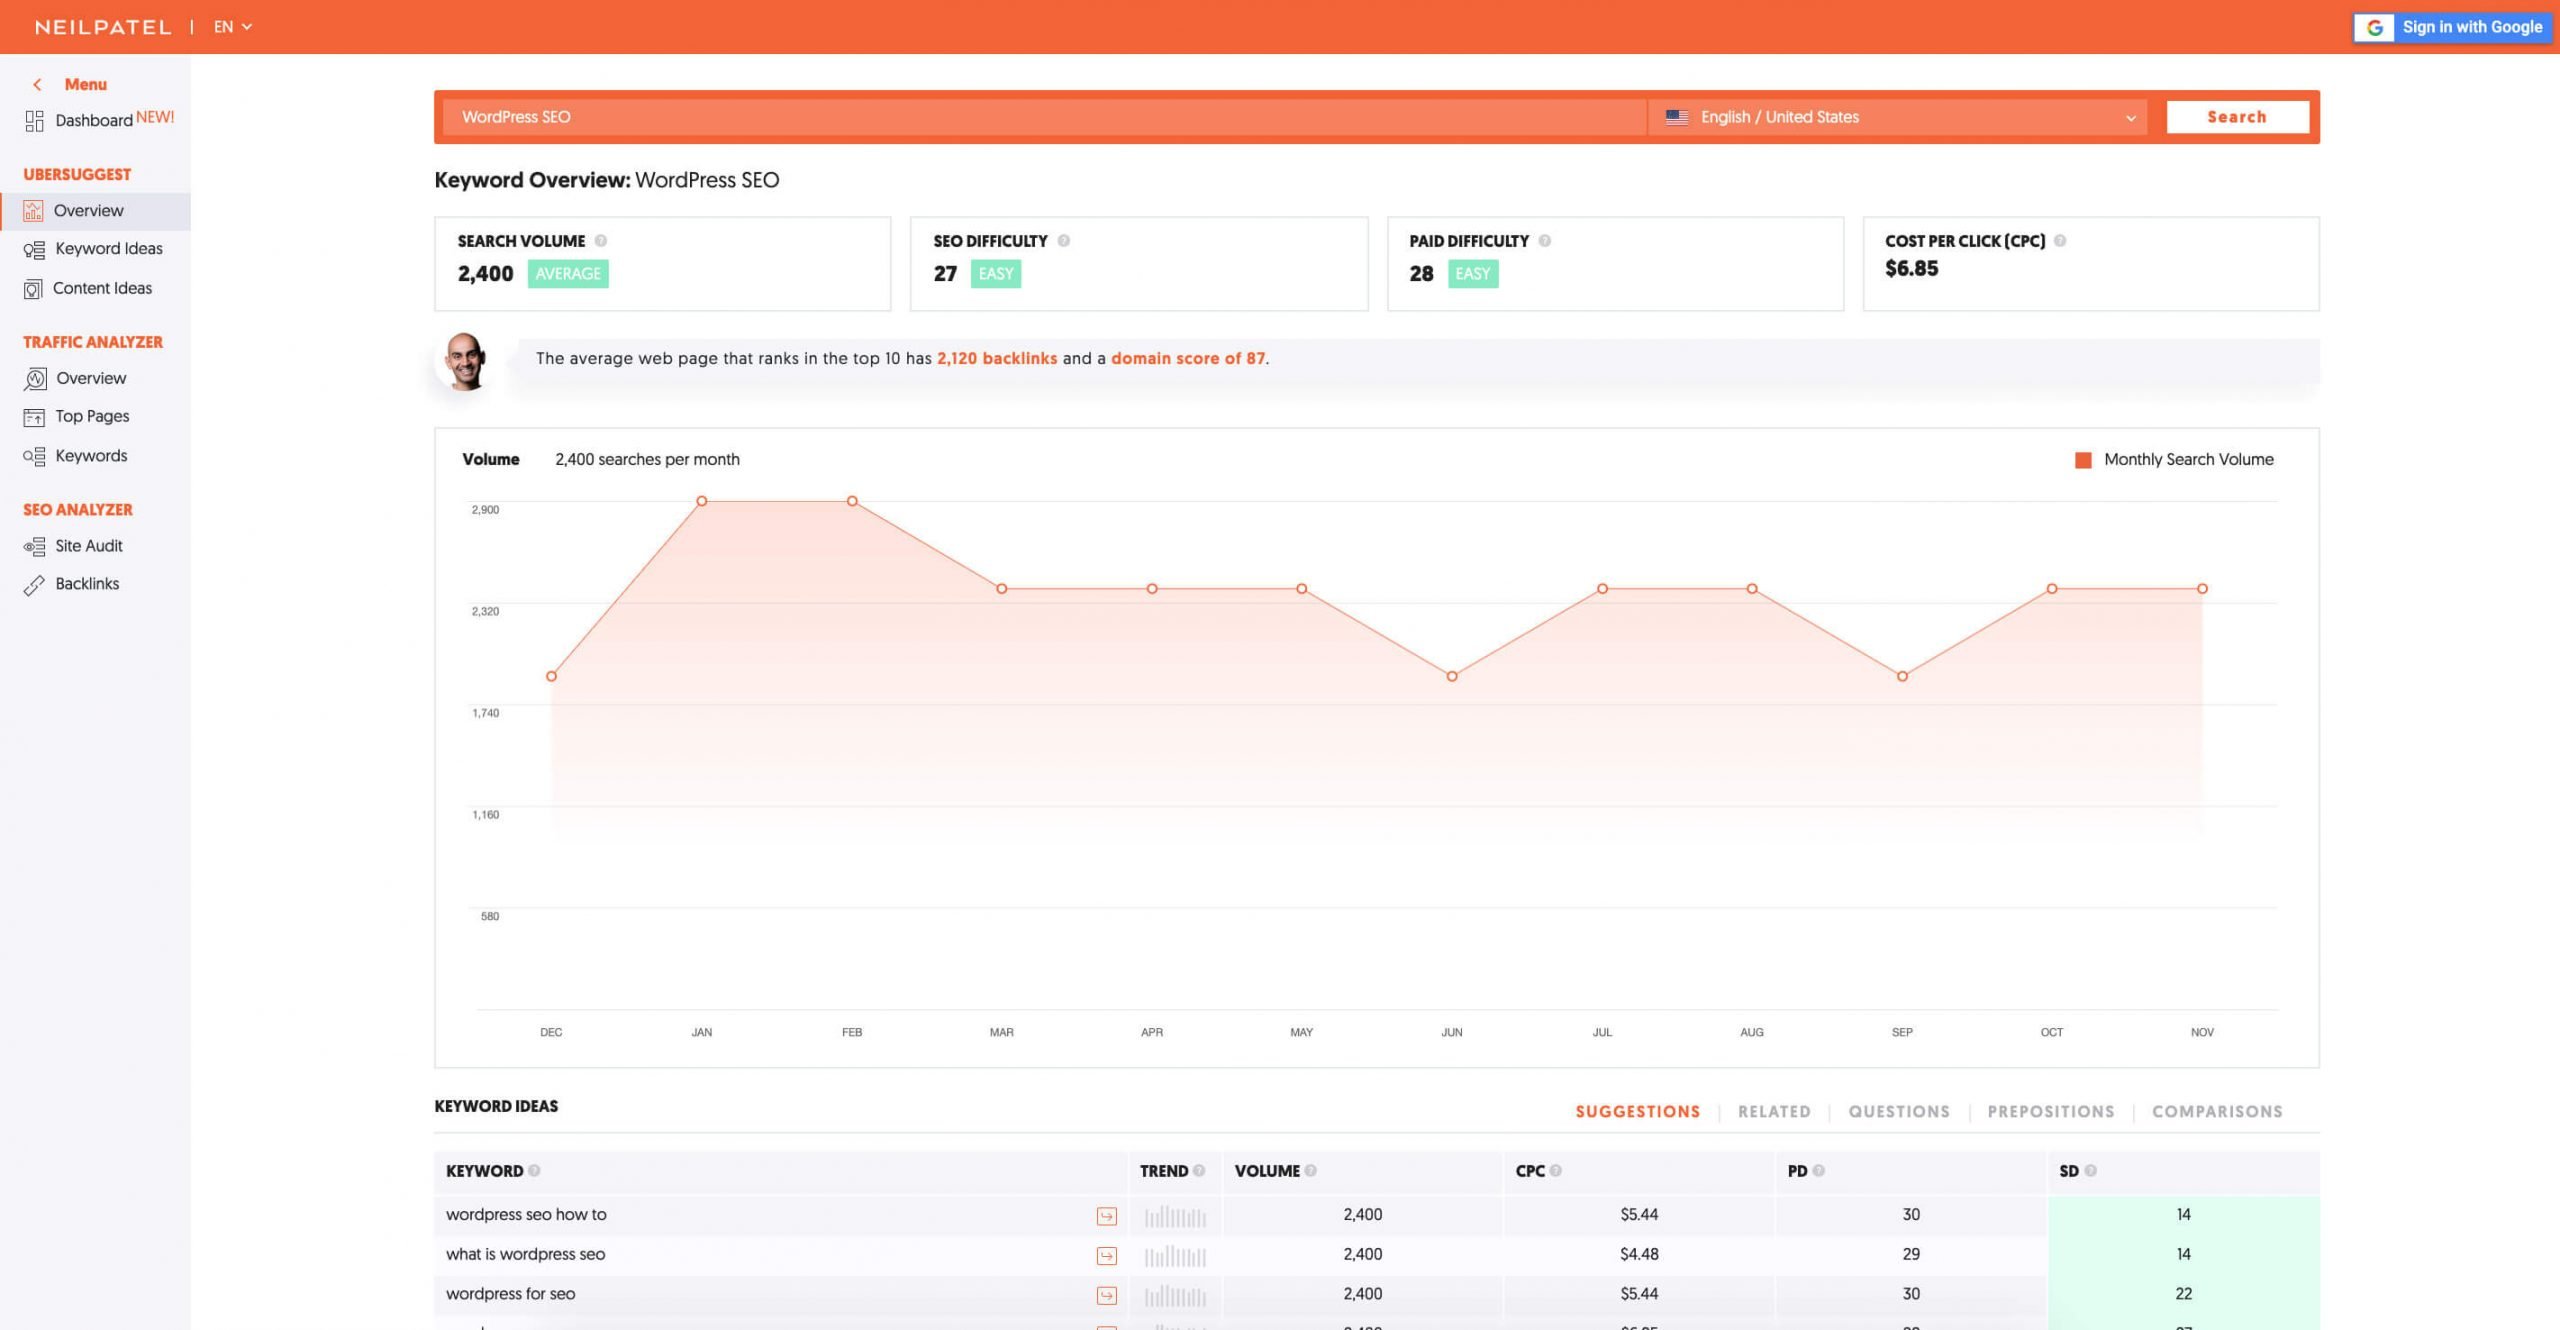Click the Content Ideas sidebar icon
Viewport: 2560px width, 1330px height.
point(33,289)
